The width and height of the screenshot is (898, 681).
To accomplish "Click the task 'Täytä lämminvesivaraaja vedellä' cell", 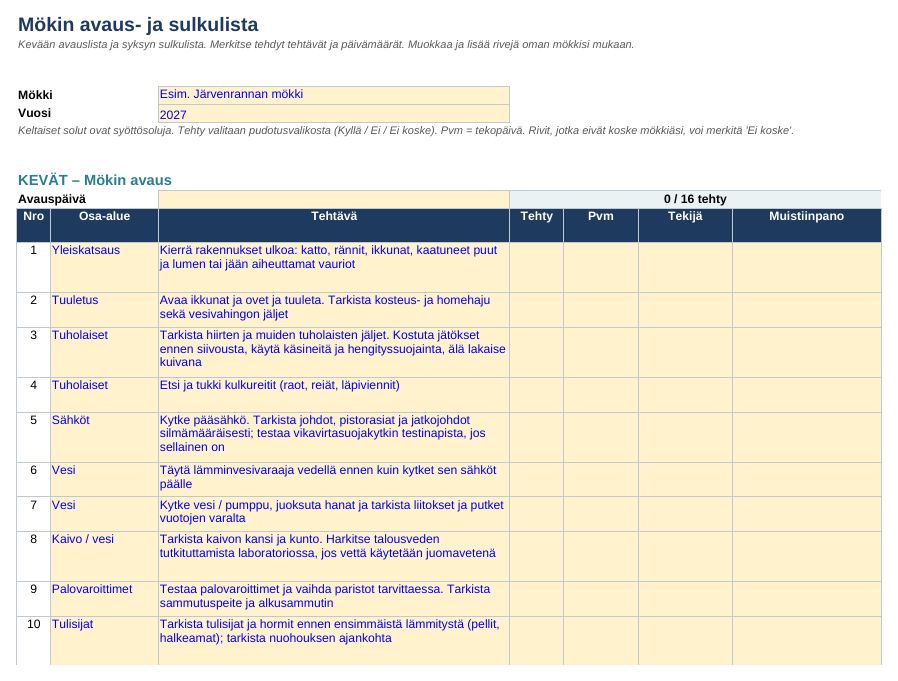I will click(x=334, y=480).
